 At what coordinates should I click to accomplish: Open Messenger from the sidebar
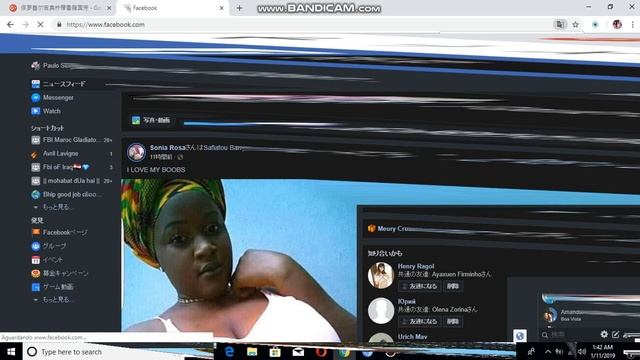pos(58,98)
